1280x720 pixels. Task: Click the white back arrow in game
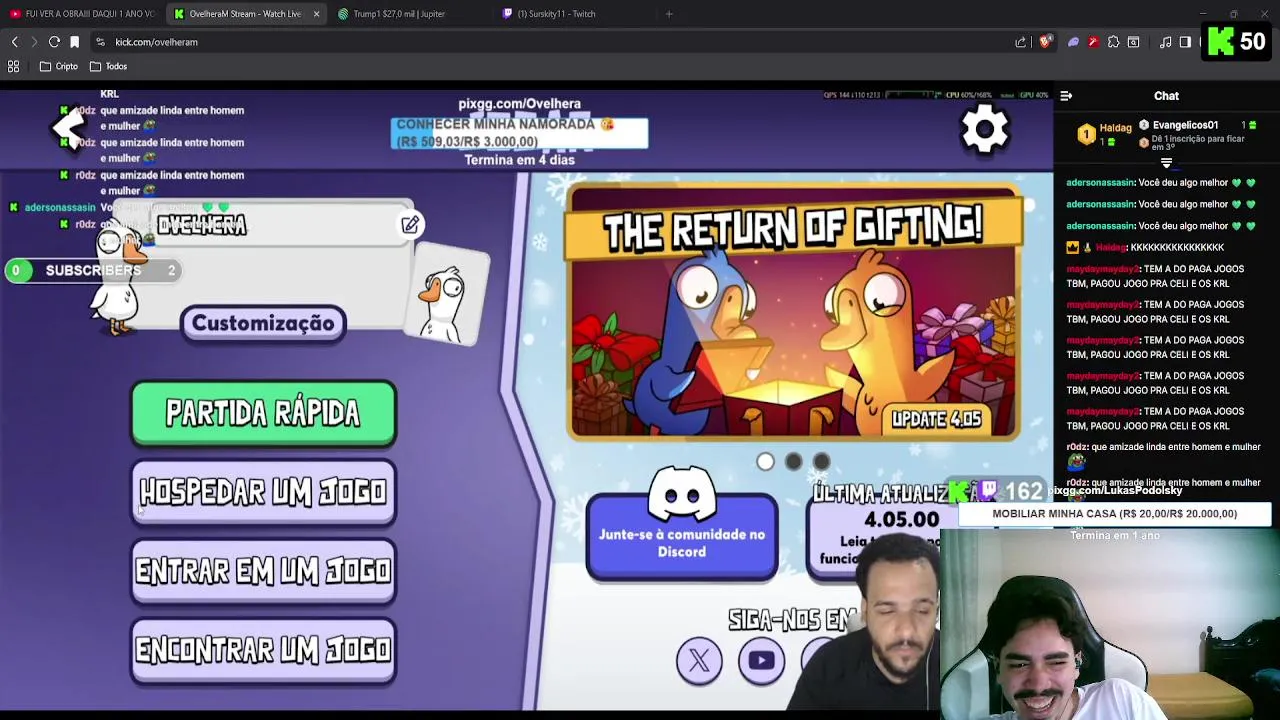click(x=69, y=127)
